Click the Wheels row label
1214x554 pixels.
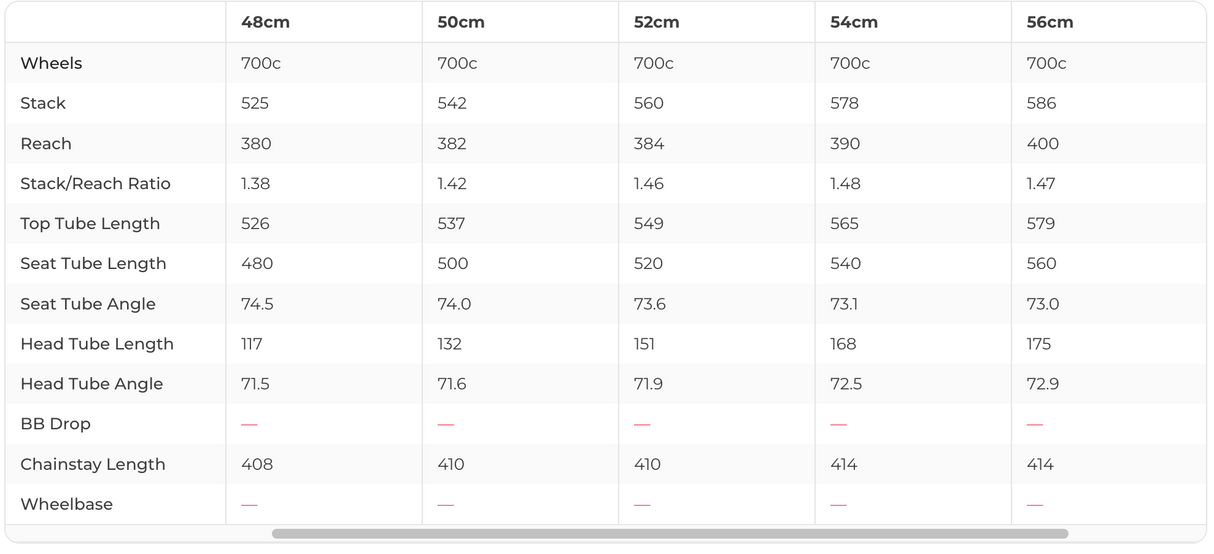[x=51, y=63]
